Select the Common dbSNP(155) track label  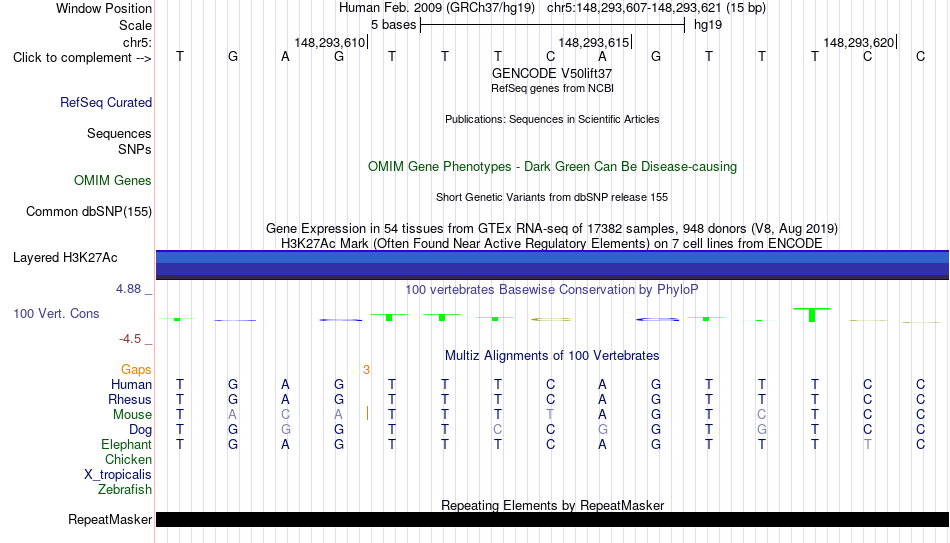[x=88, y=212]
